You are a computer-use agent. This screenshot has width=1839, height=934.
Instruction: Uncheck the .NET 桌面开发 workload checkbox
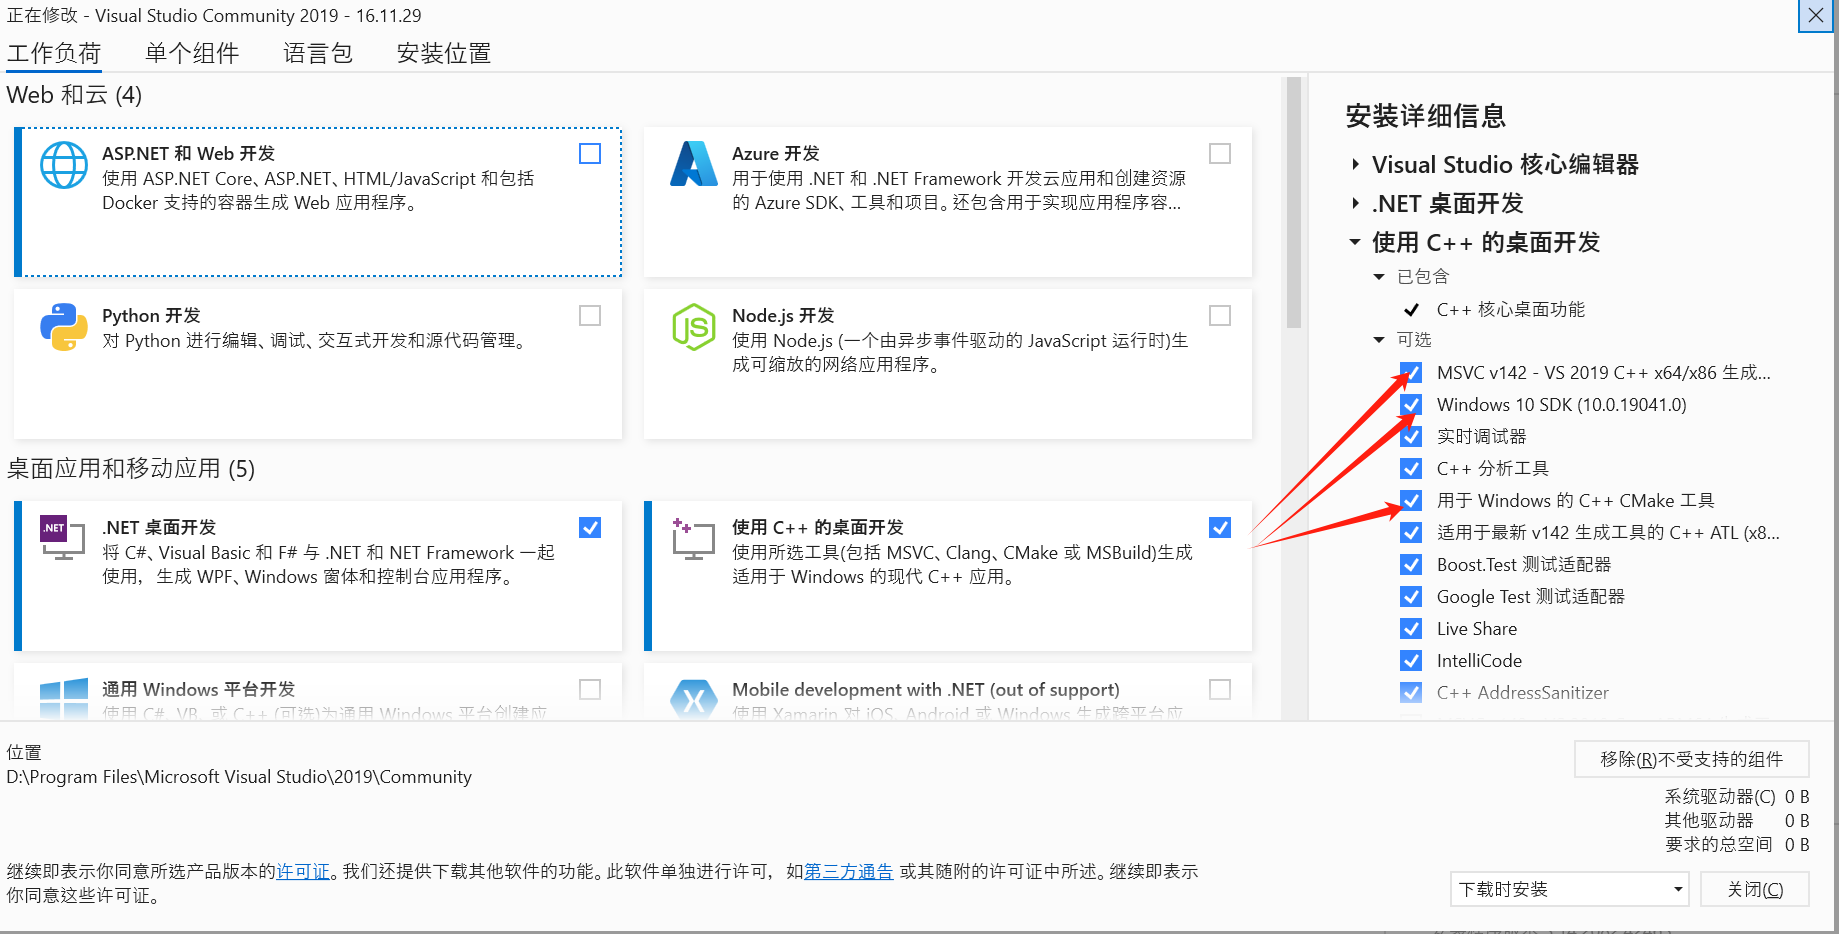590,527
